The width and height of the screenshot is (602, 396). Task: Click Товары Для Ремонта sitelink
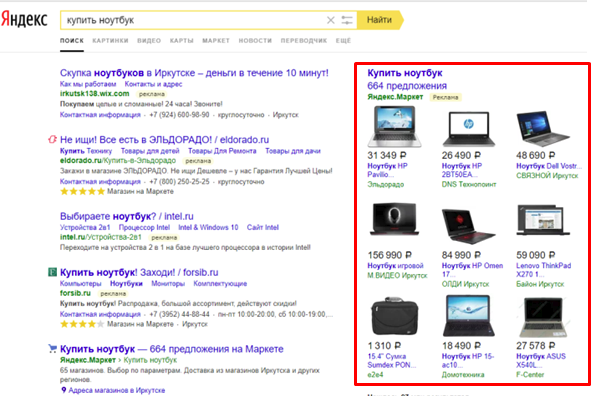222,151
